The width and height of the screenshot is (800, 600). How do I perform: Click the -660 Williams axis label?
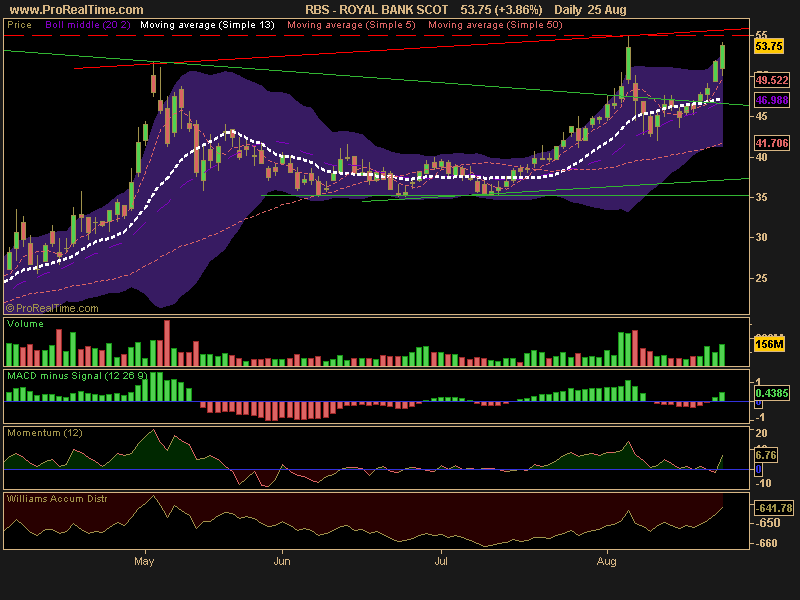pyautogui.click(x=768, y=543)
